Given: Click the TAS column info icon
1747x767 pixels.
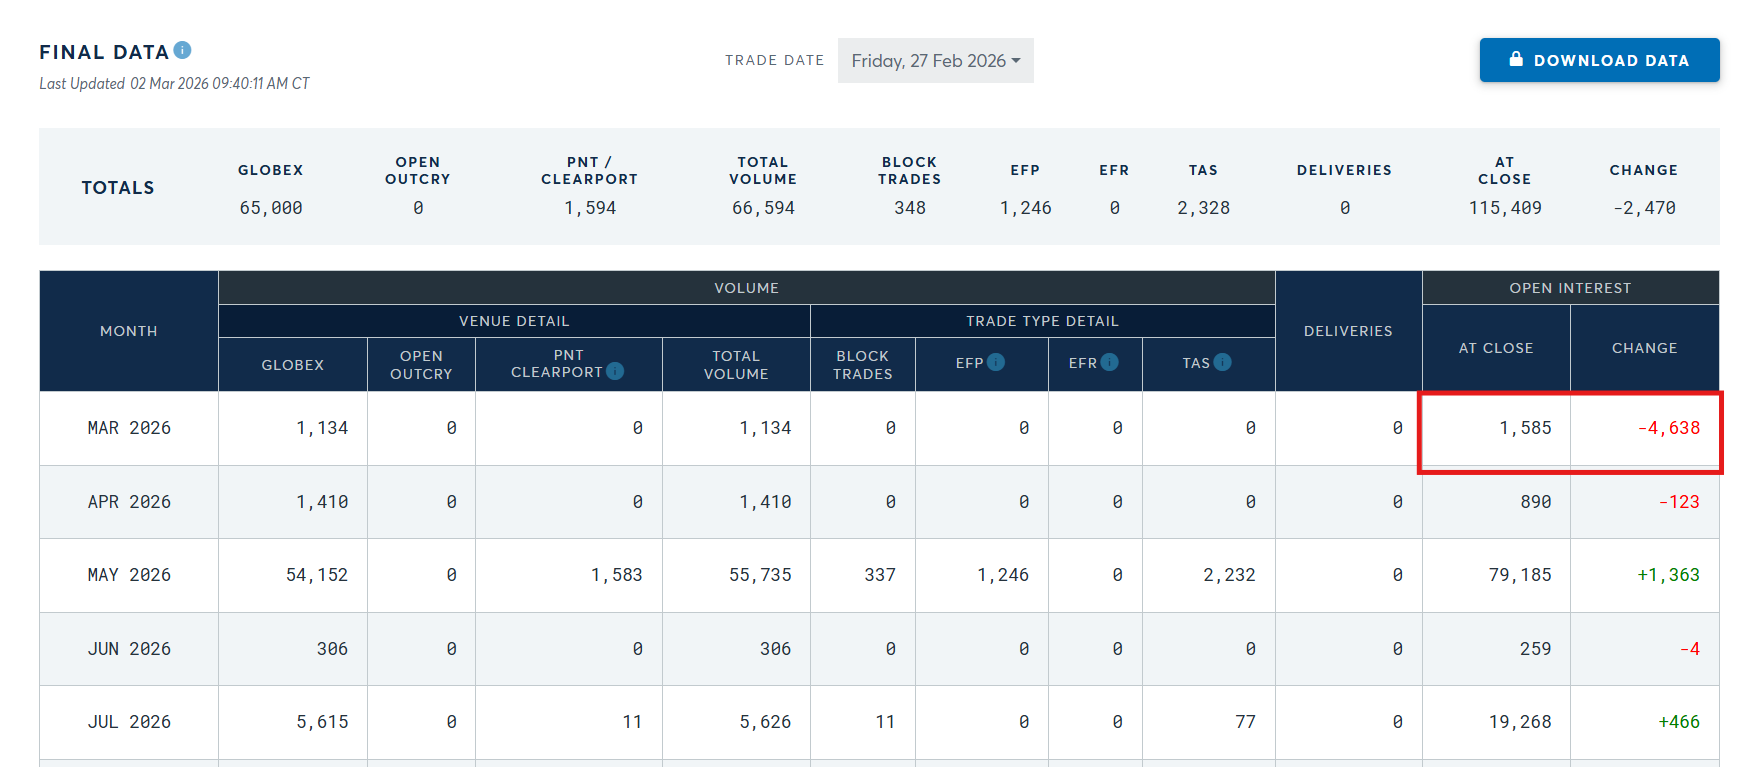Looking at the screenshot, I should [x=1222, y=362].
